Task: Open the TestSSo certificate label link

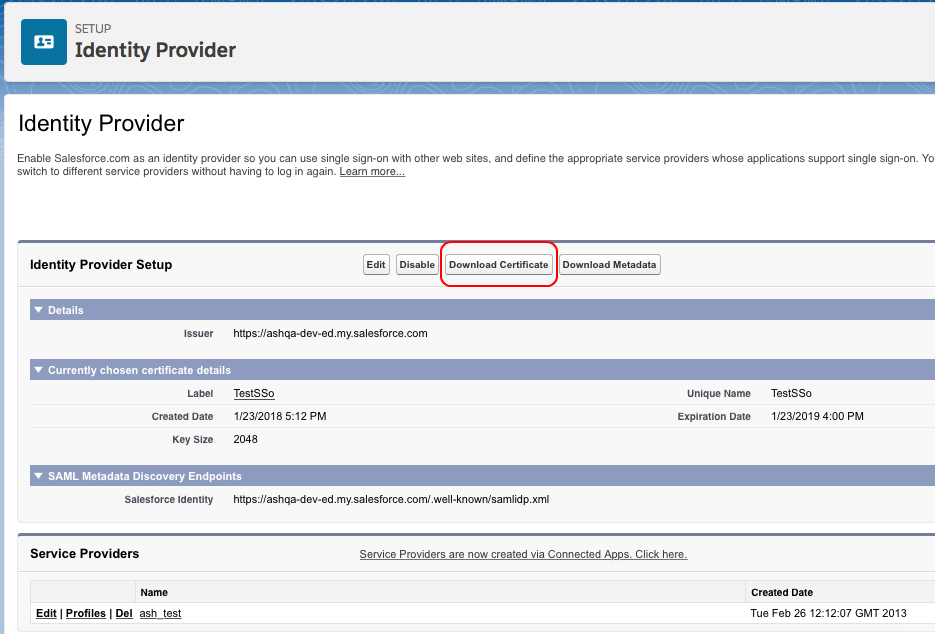Action: [x=254, y=394]
